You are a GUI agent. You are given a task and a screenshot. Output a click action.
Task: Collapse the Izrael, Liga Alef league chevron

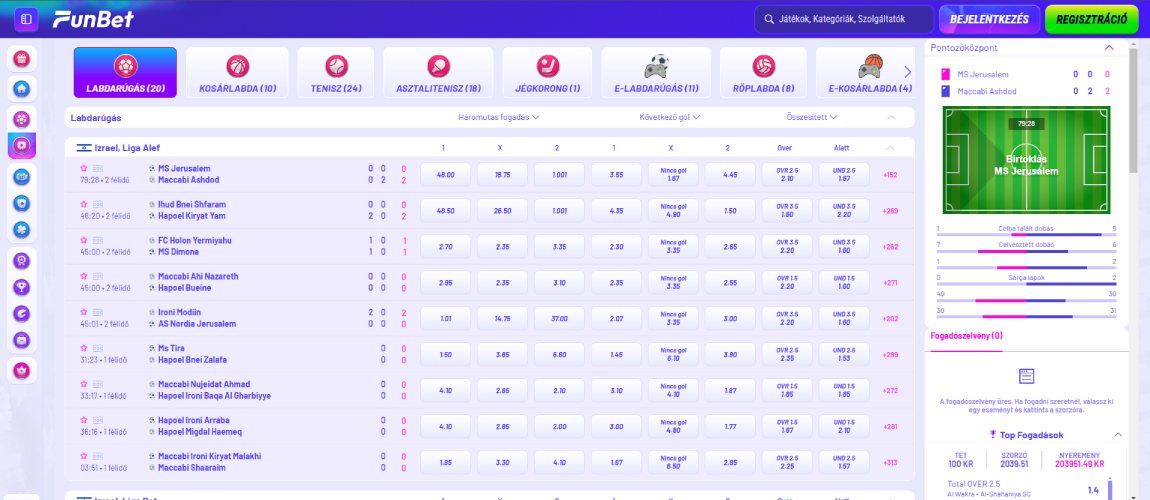891,147
